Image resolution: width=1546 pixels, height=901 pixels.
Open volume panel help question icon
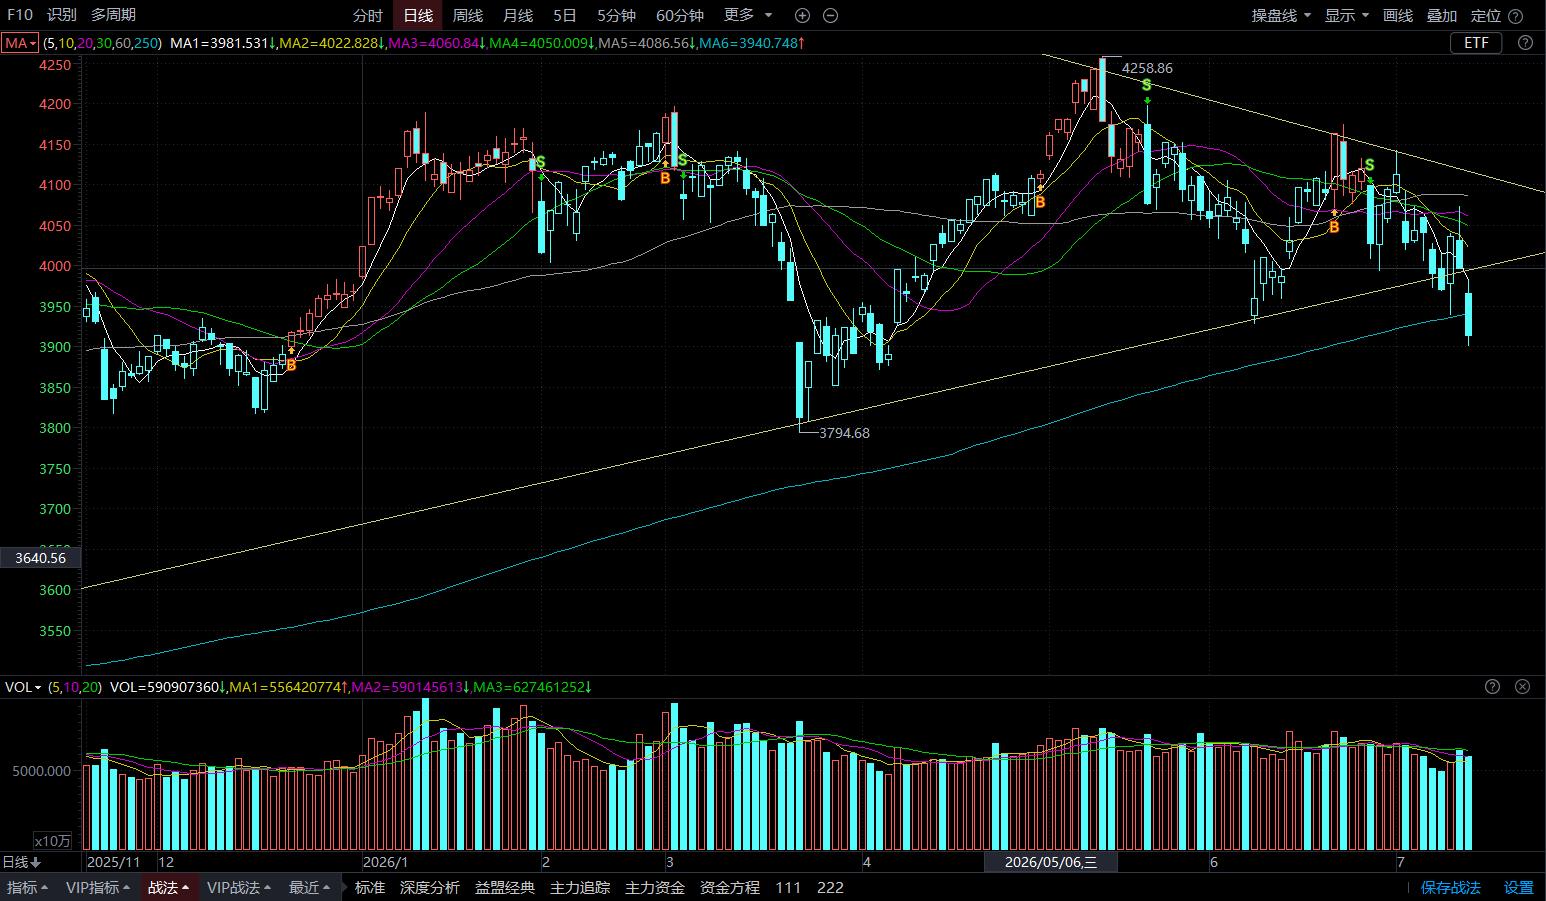tap(1492, 686)
